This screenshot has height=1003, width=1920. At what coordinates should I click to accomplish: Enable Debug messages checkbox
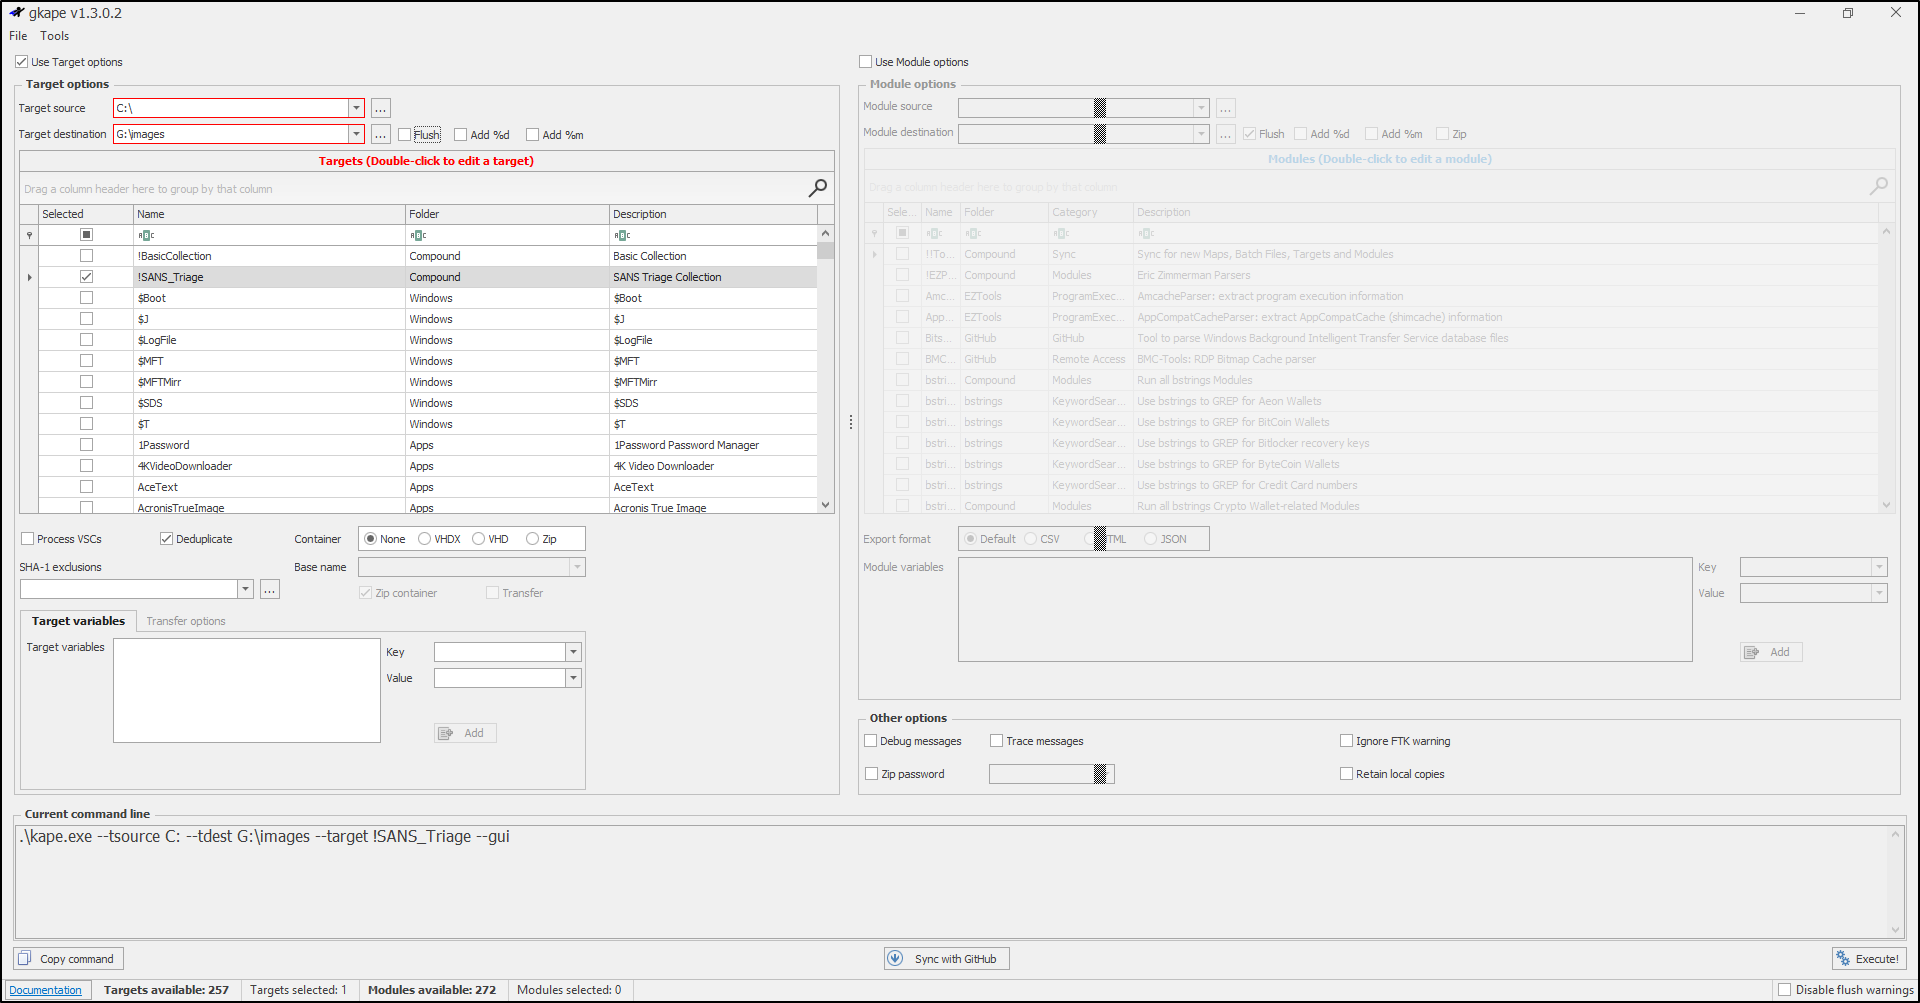click(x=870, y=741)
